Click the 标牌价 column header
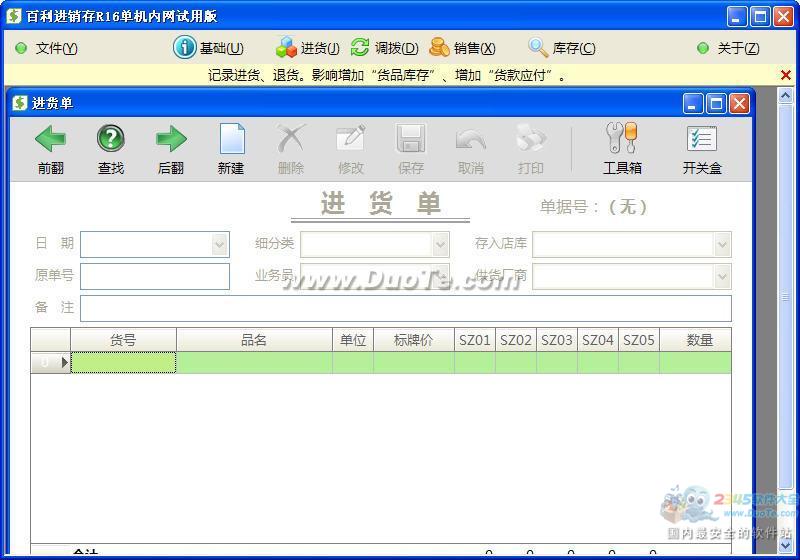The width and height of the screenshot is (800, 560). click(x=414, y=340)
